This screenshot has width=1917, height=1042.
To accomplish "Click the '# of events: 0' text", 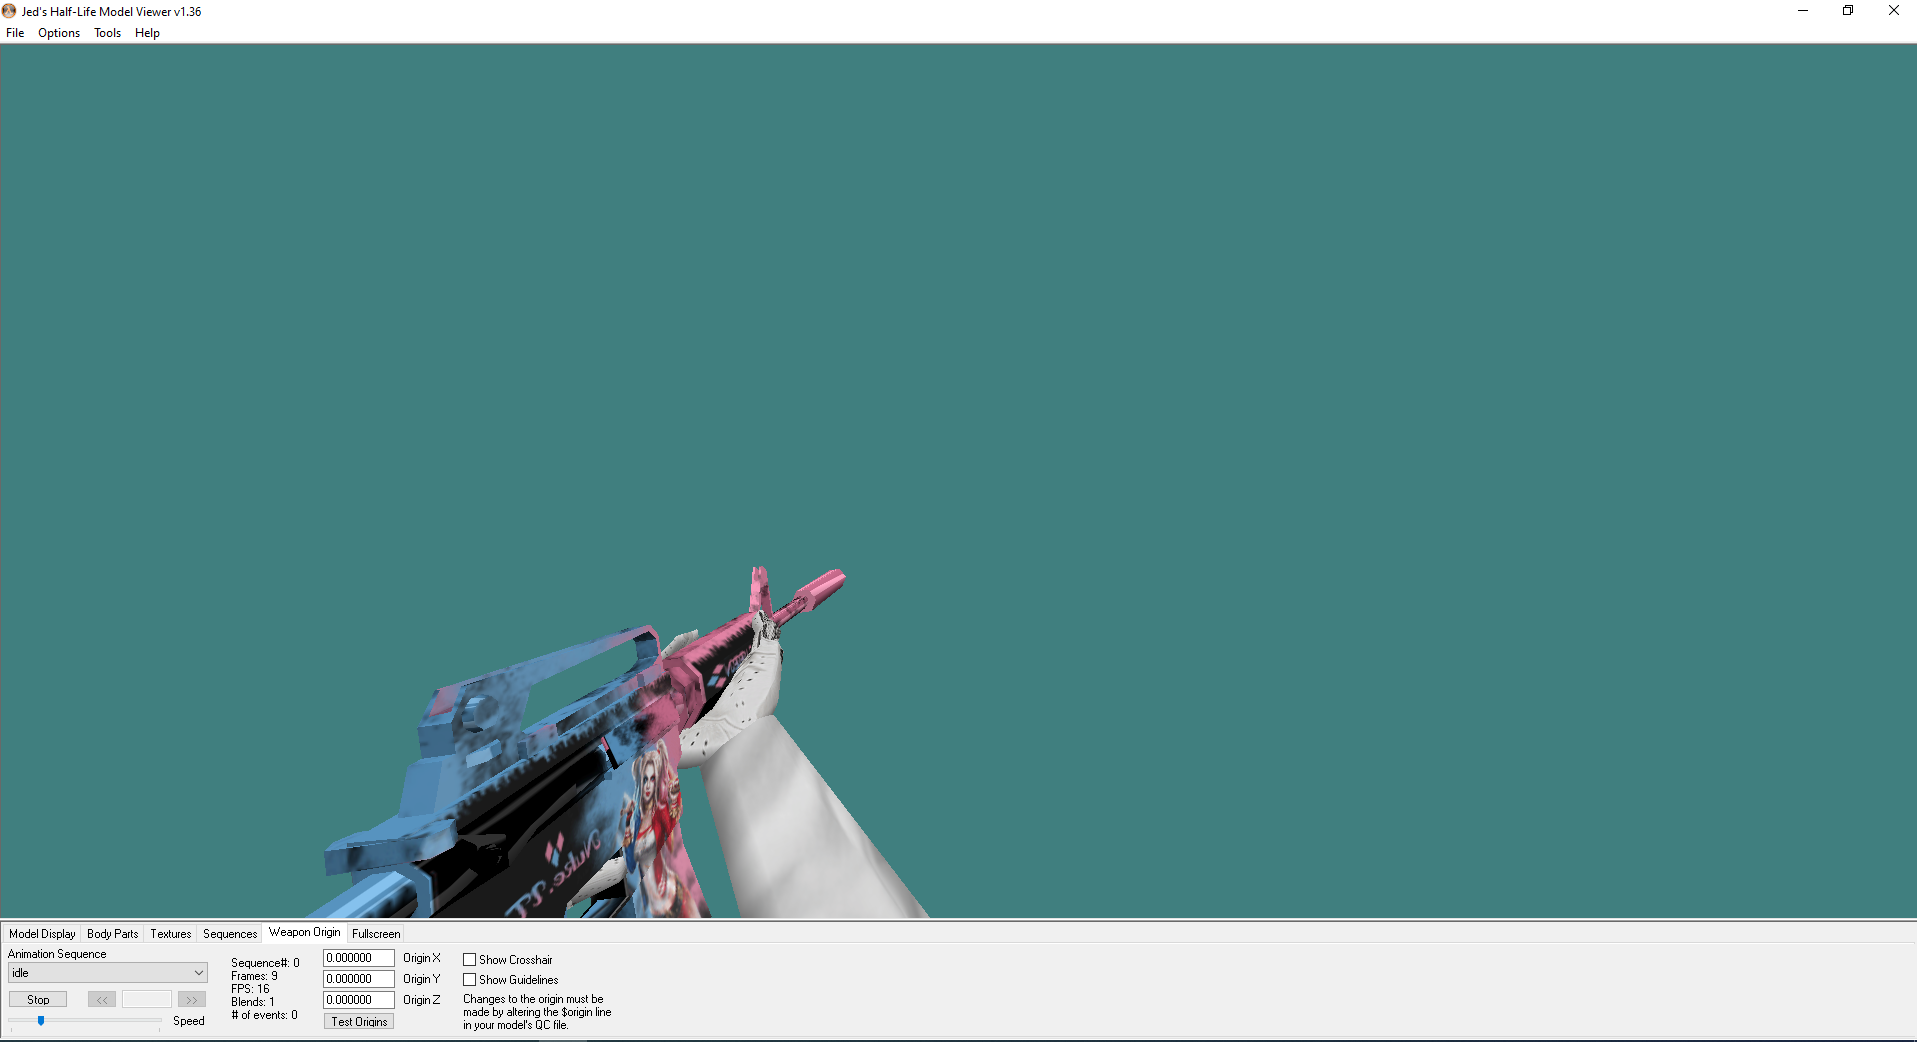I will 264,1015.
